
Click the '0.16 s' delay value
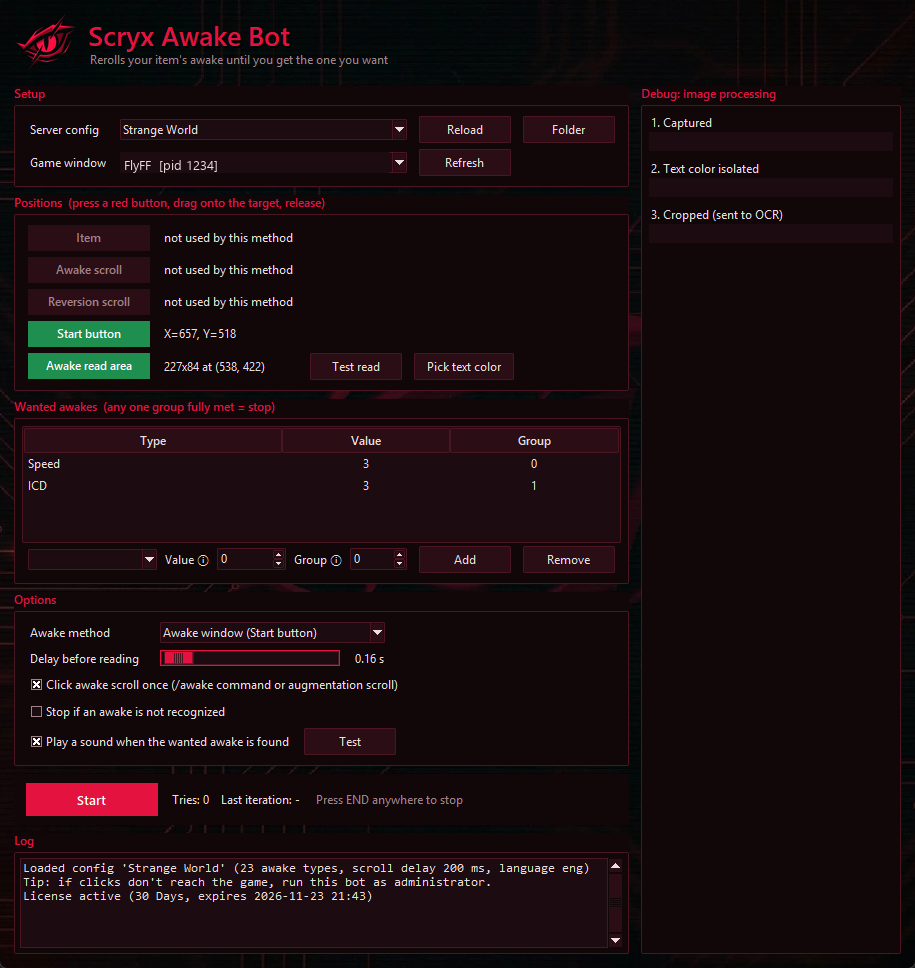[369, 659]
